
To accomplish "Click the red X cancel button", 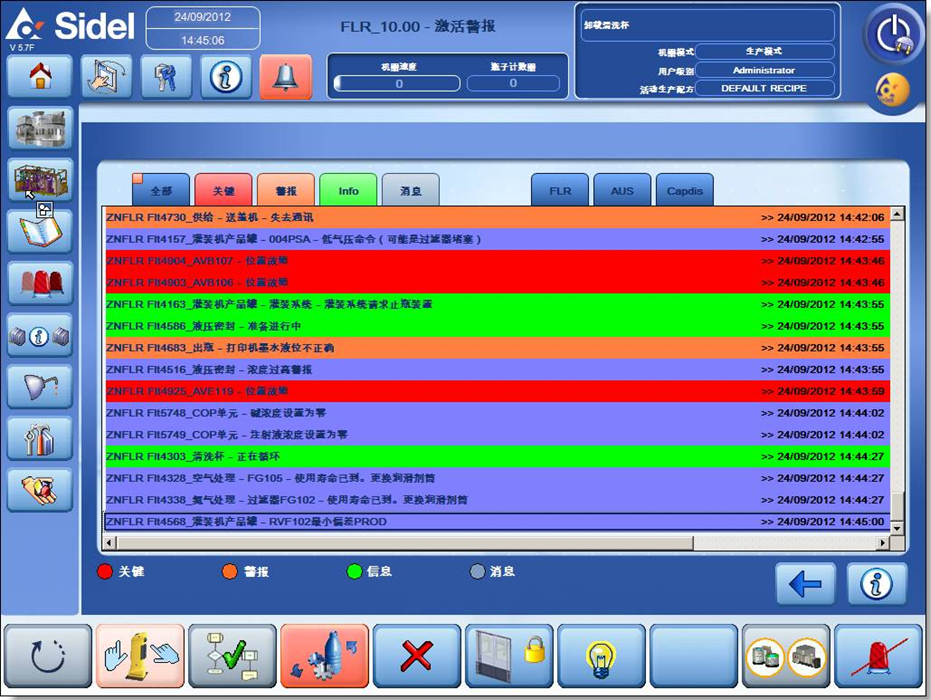I will click(x=417, y=656).
